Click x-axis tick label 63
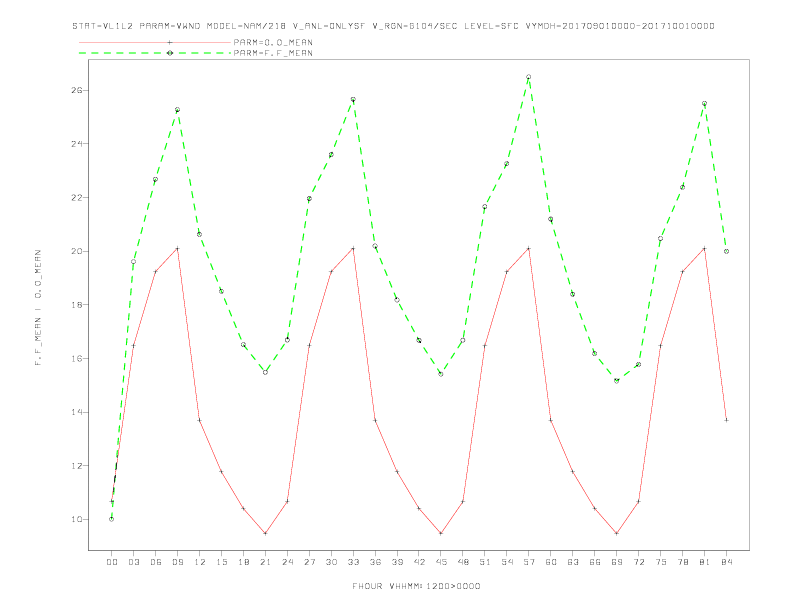792x612 pixels. (x=573, y=562)
